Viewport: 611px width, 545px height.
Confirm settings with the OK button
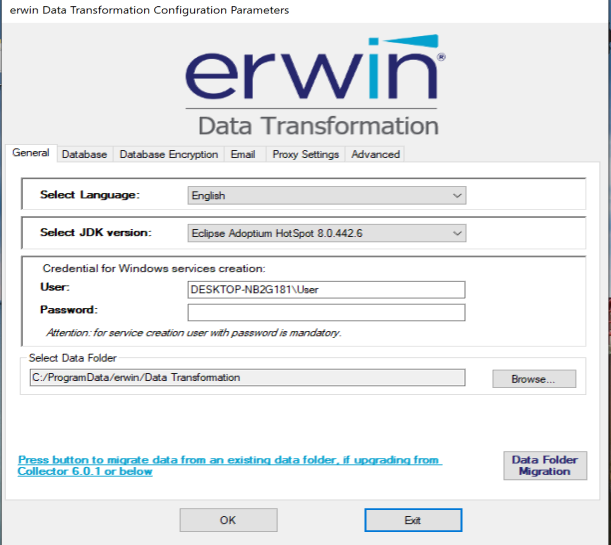228,520
